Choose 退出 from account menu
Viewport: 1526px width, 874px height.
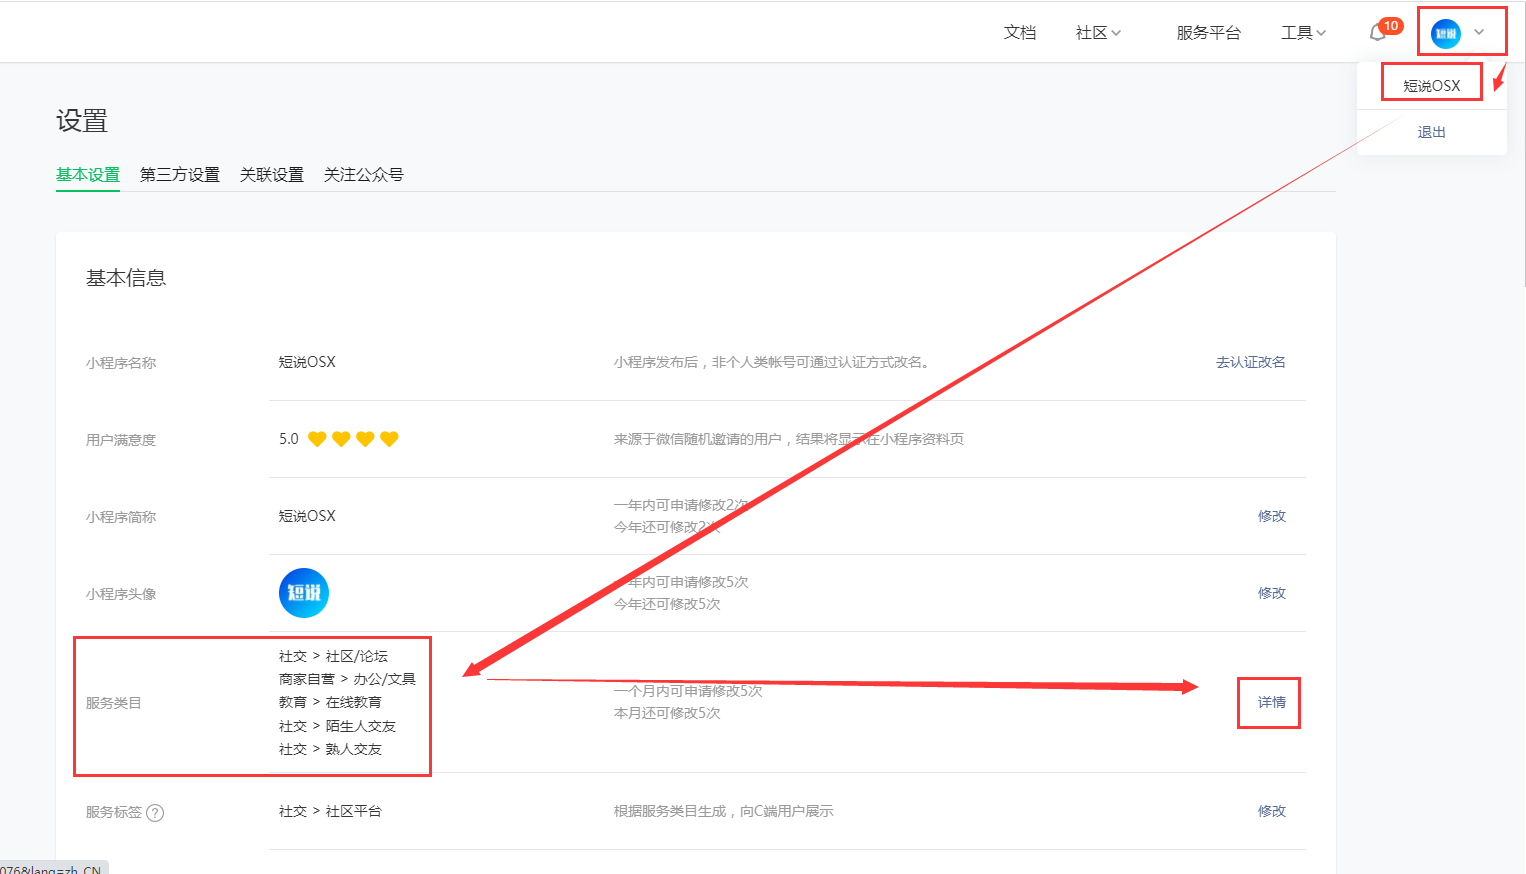coord(1432,132)
